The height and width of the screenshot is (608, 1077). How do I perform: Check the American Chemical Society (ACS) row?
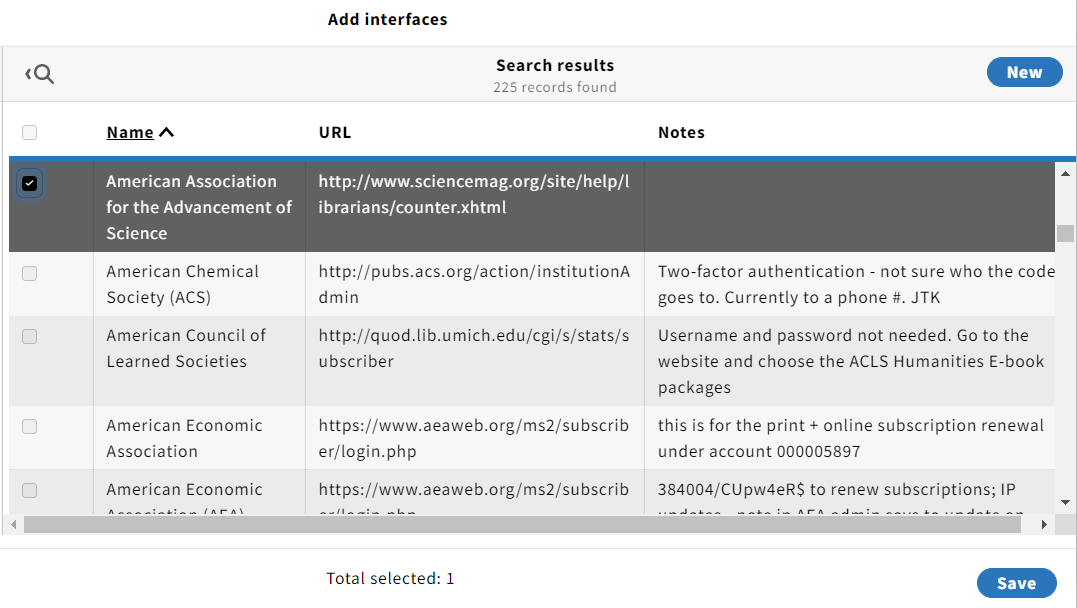point(30,273)
